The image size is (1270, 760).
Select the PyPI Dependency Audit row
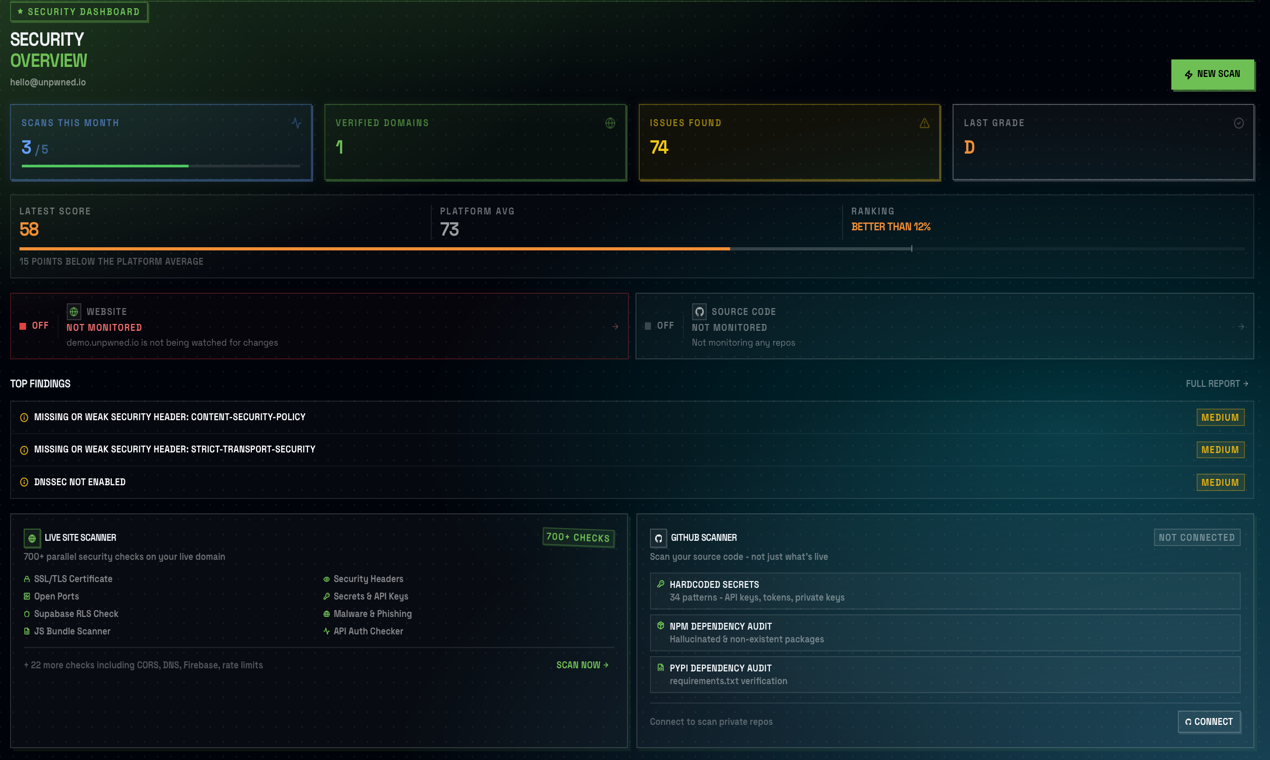(945, 675)
